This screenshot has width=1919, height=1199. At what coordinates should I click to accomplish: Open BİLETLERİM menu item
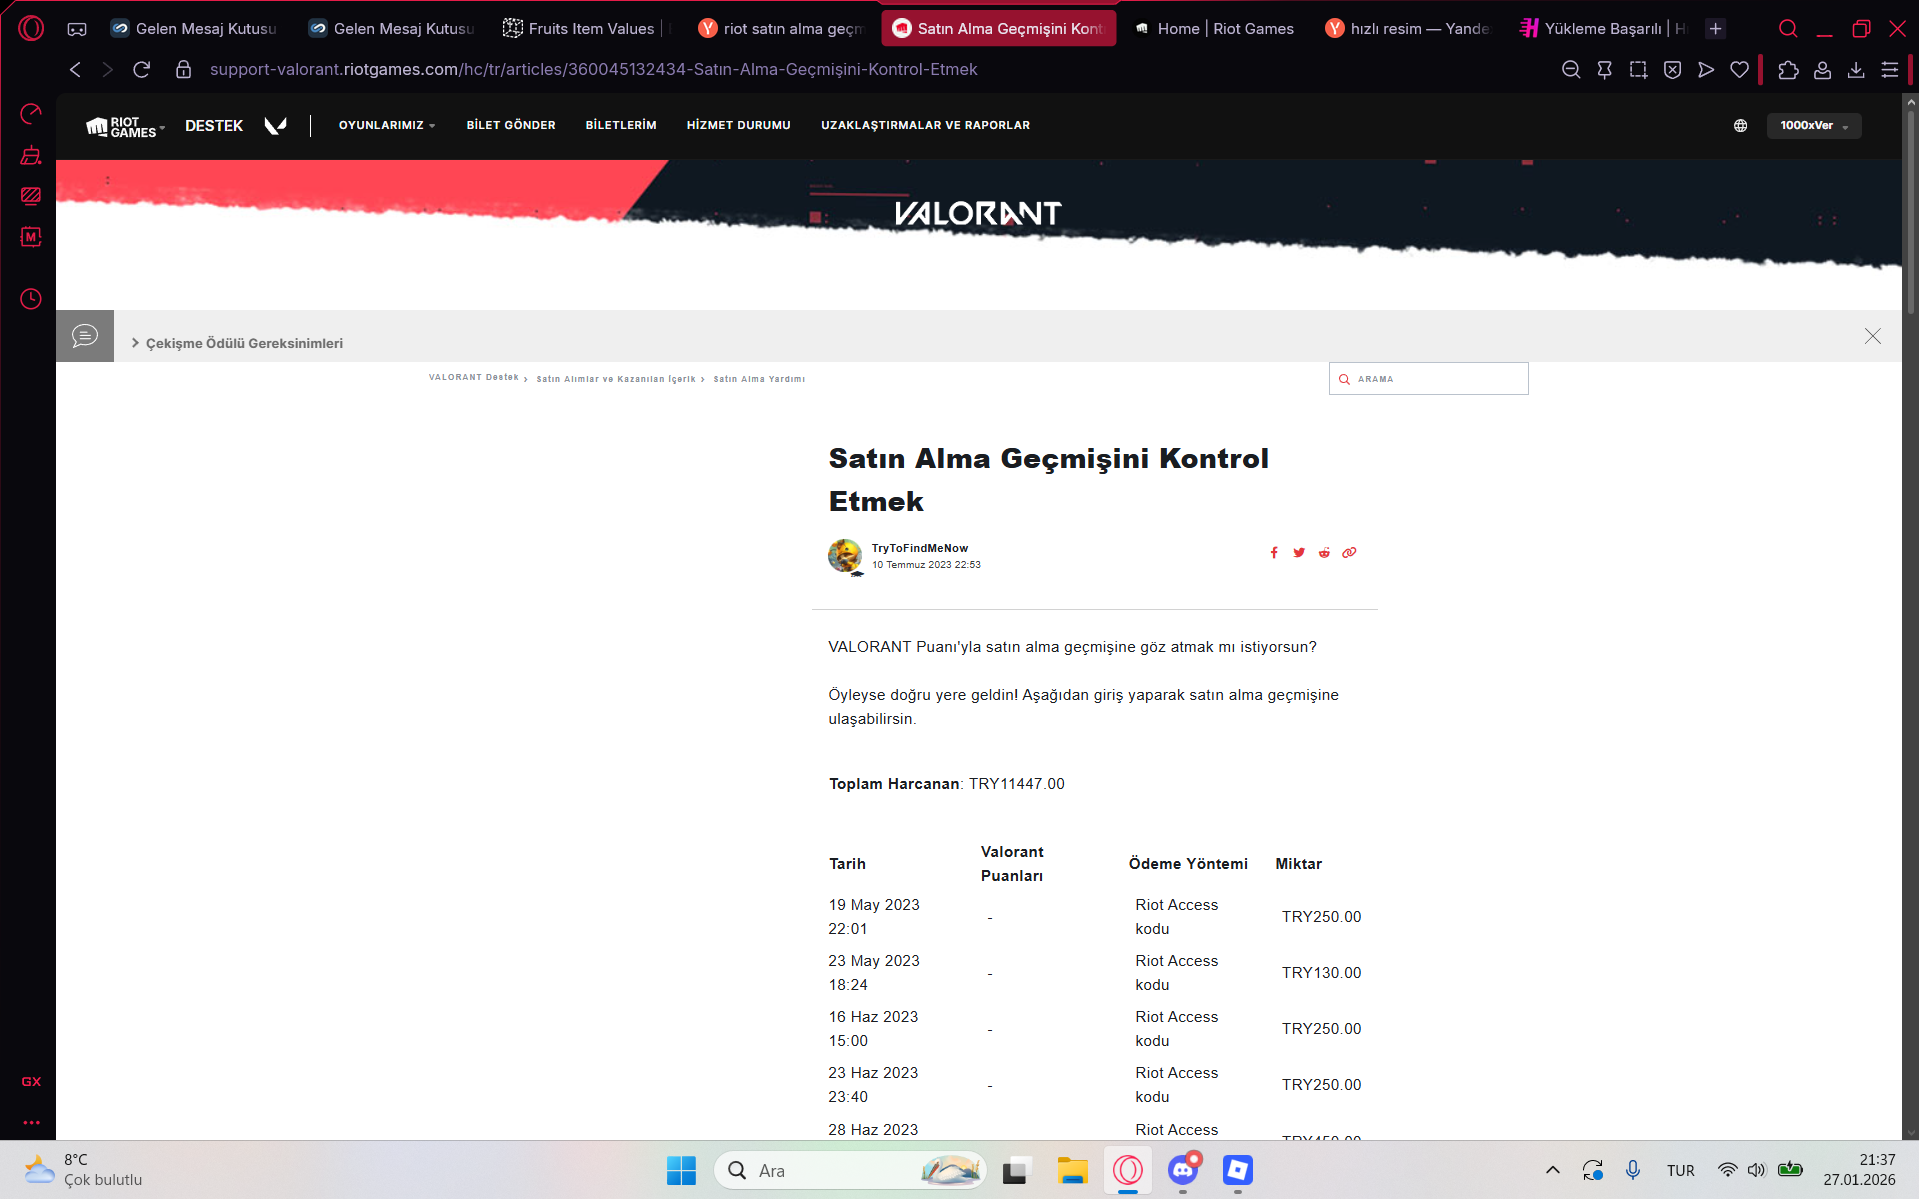click(621, 126)
